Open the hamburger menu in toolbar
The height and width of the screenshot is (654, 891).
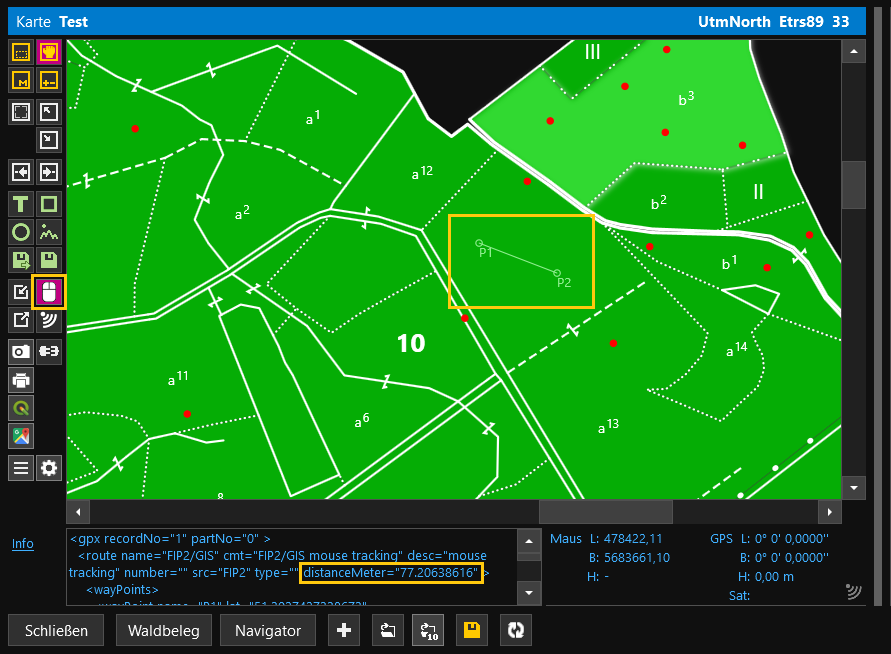(20, 467)
